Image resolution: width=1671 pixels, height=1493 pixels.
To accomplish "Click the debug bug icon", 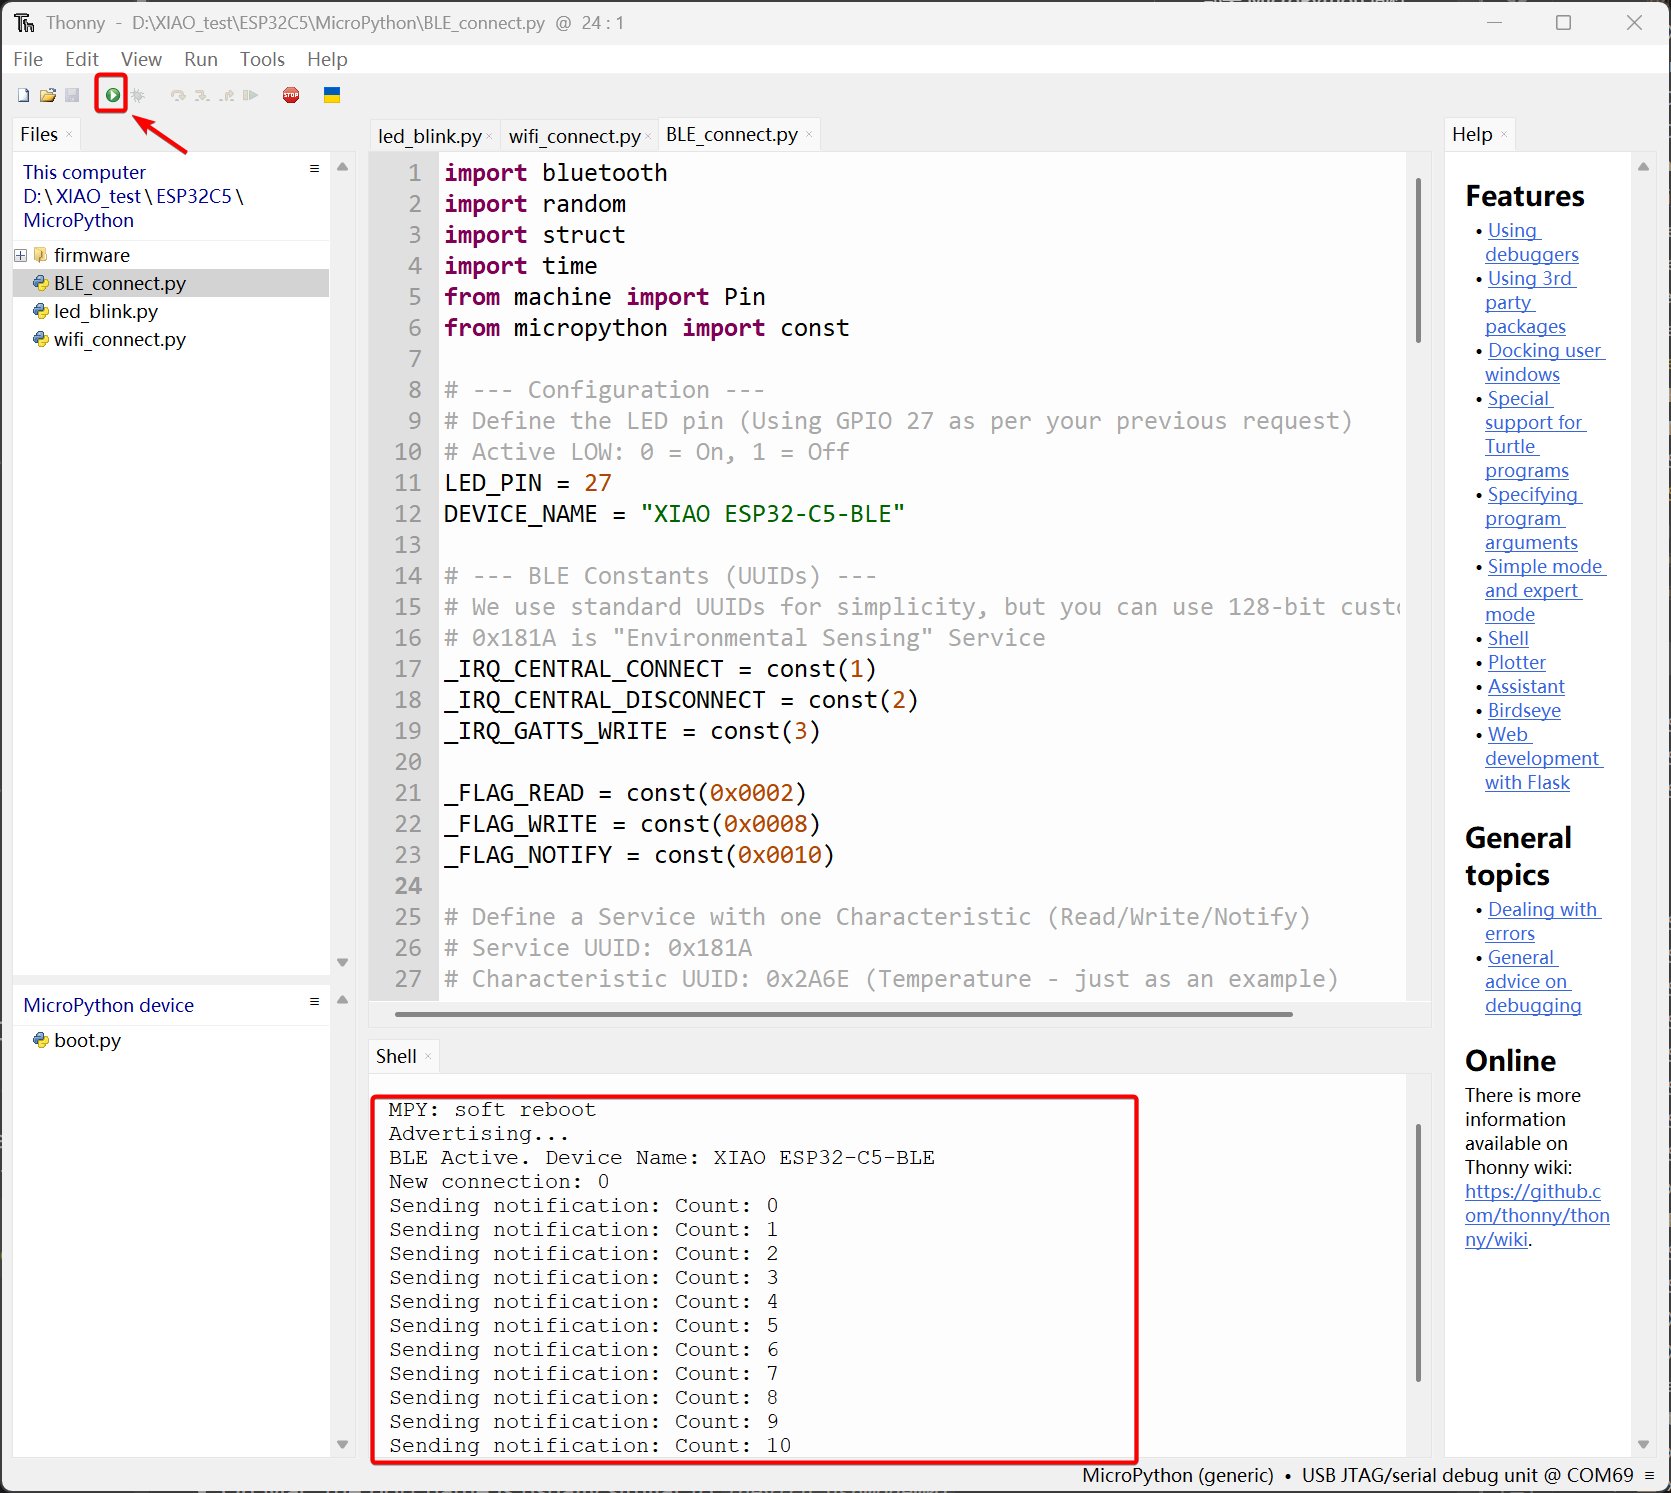I will point(138,95).
